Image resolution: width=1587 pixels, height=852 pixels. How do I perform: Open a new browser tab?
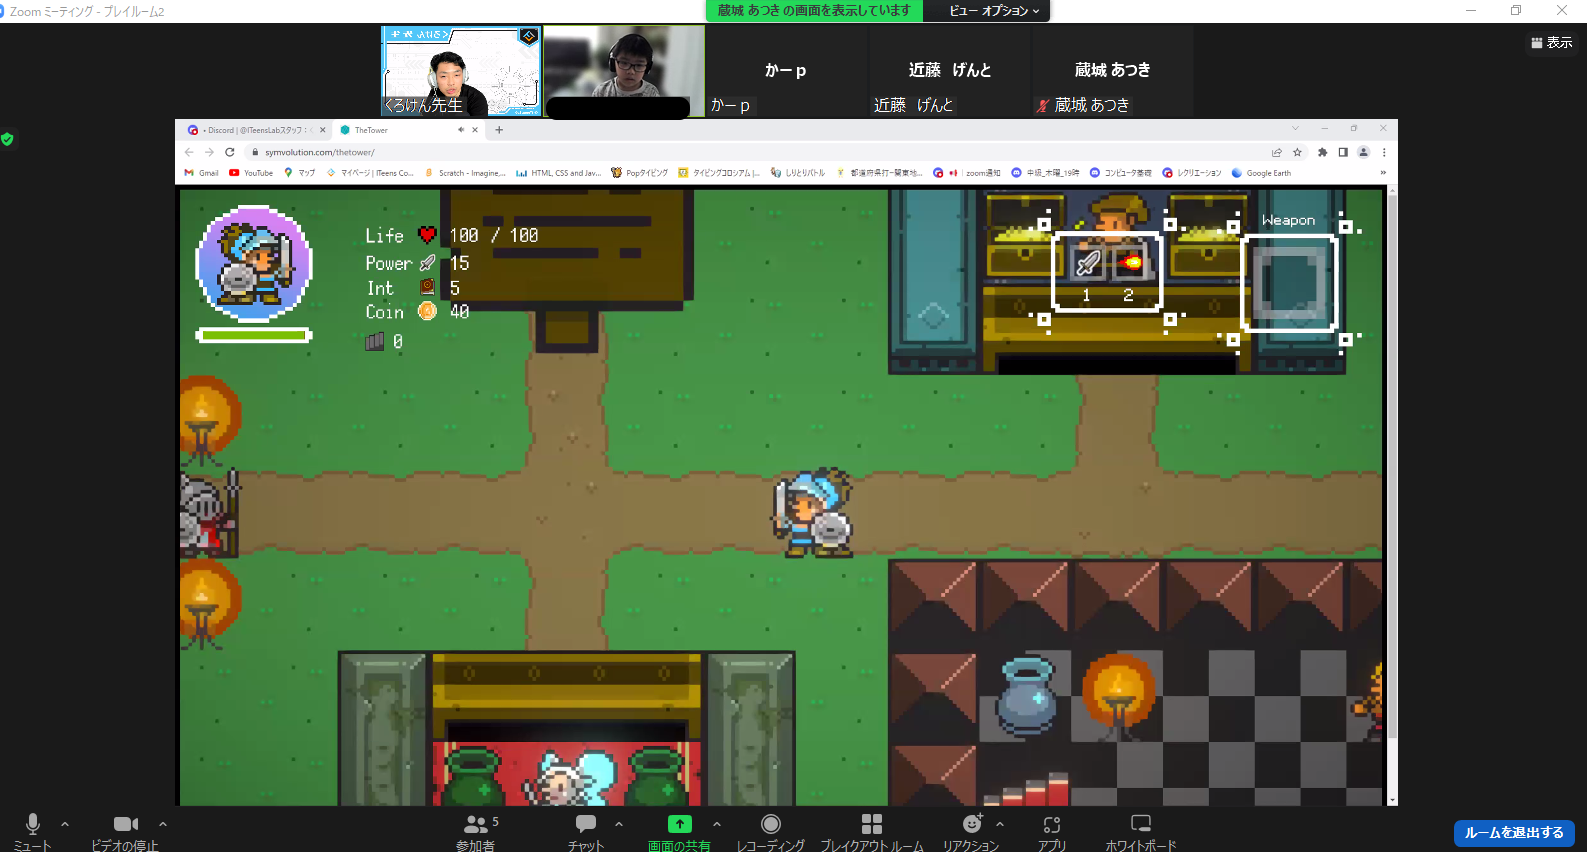(x=499, y=130)
